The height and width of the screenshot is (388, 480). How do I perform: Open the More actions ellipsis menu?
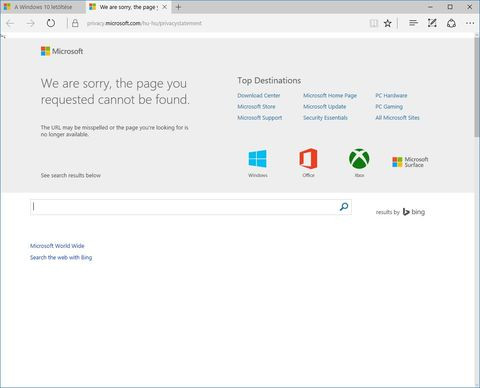point(470,23)
